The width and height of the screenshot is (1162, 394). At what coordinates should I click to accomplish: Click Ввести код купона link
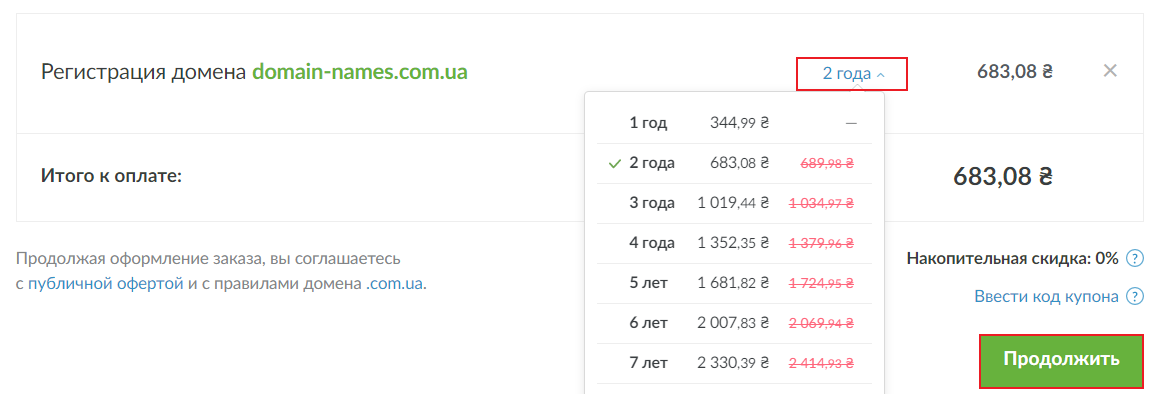pos(1046,297)
